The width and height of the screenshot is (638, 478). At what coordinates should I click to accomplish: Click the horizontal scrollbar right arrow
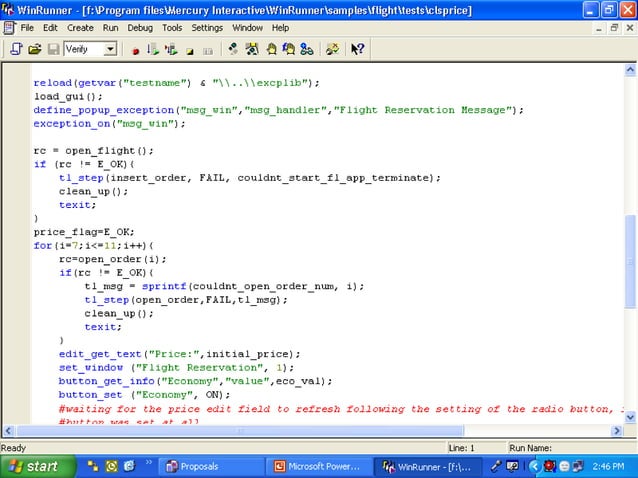(617, 430)
